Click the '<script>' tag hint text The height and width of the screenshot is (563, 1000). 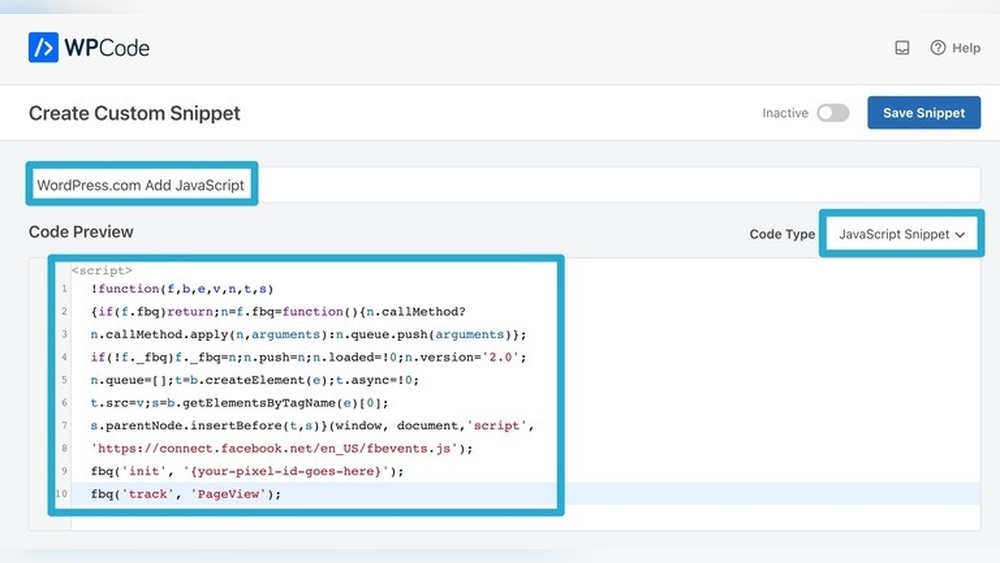(x=102, y=270)
